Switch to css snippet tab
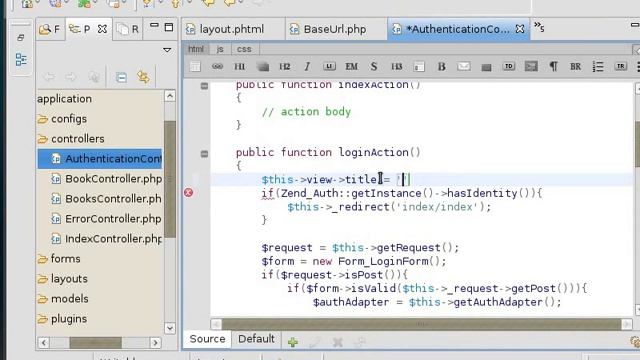This screenshot has width=640, height=360. click(x=244, y=49)
